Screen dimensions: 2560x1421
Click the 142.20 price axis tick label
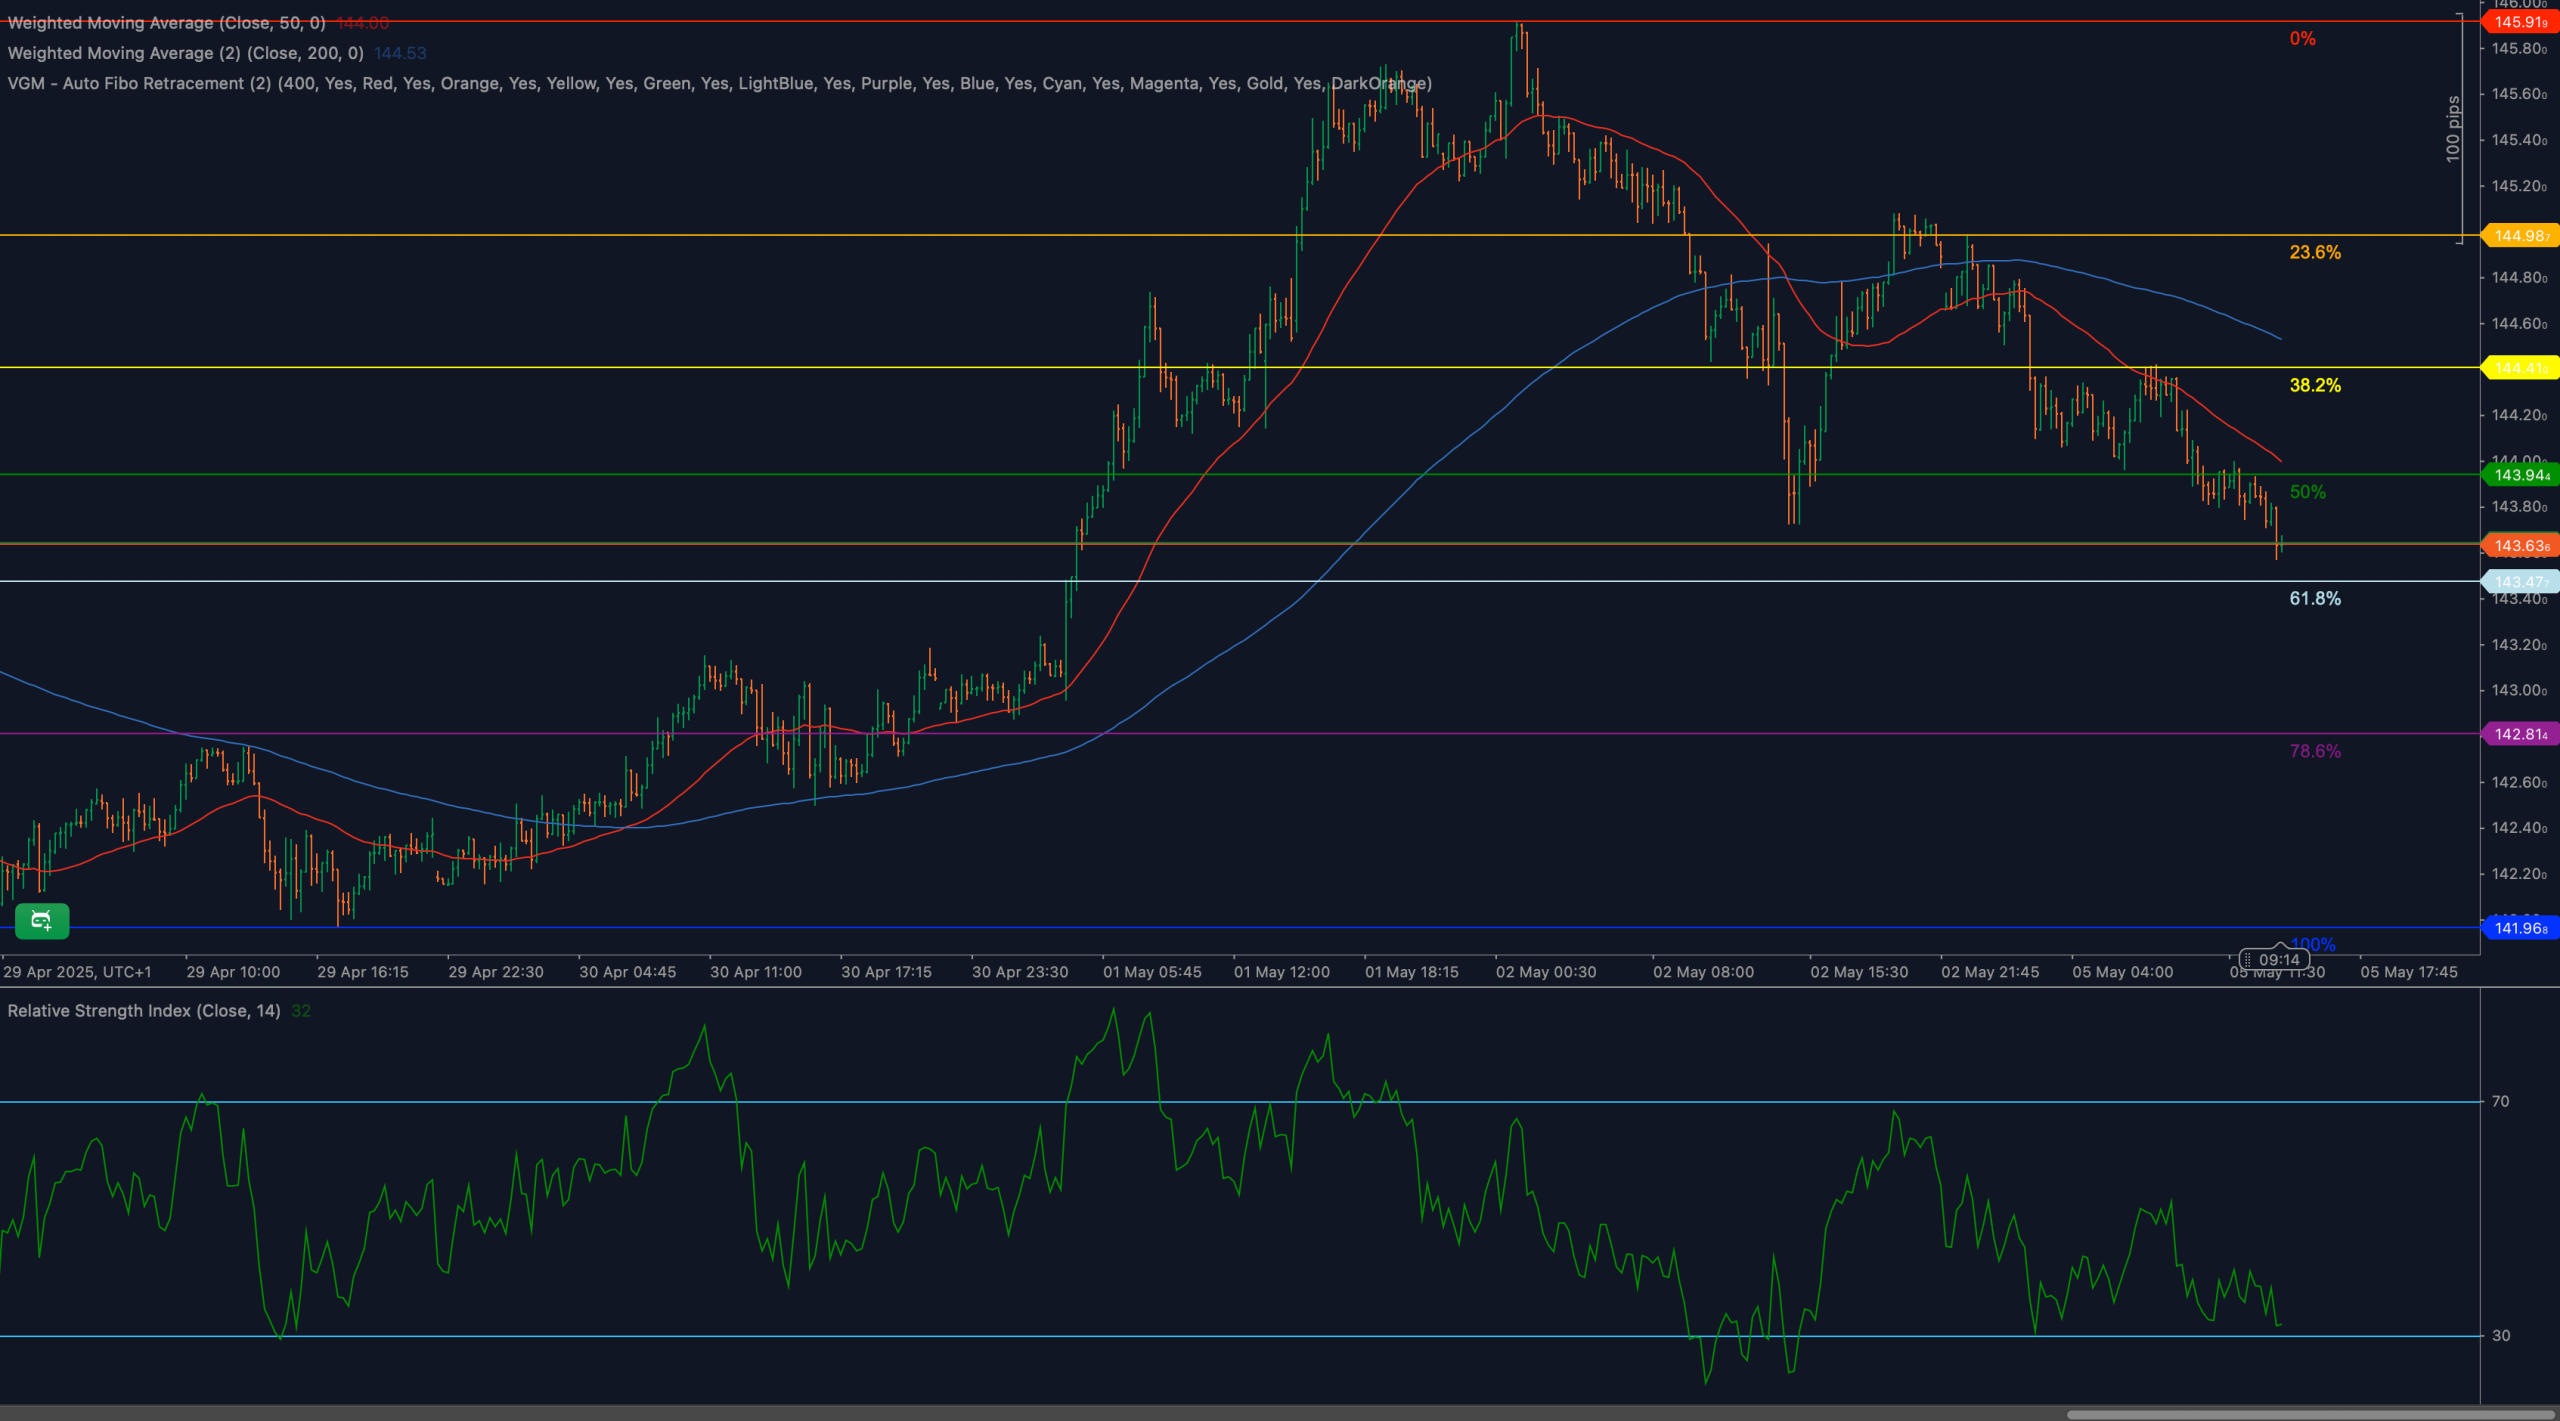click(x=2519, y=873)
